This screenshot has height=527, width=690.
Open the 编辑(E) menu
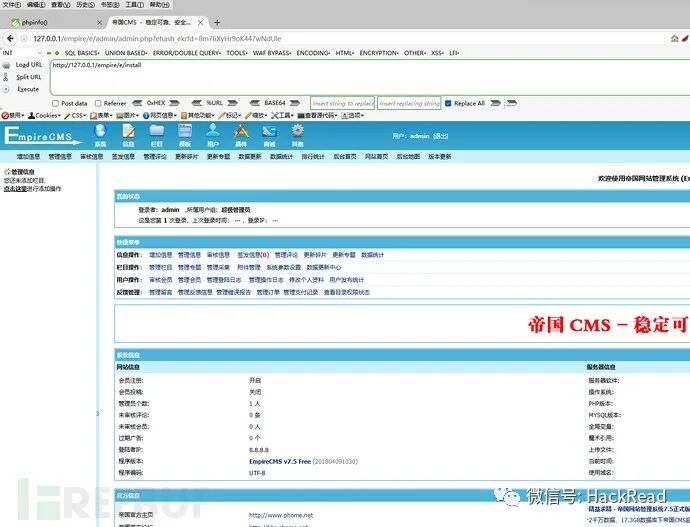click(36, 5)
